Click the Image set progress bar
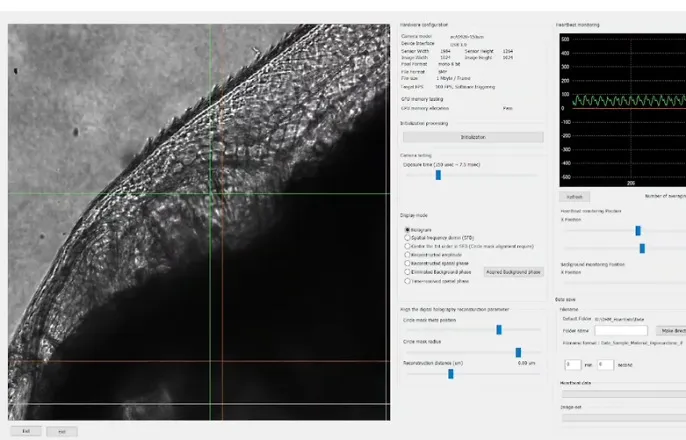Screen dimensions: 686x440 [x=624, y=418]
